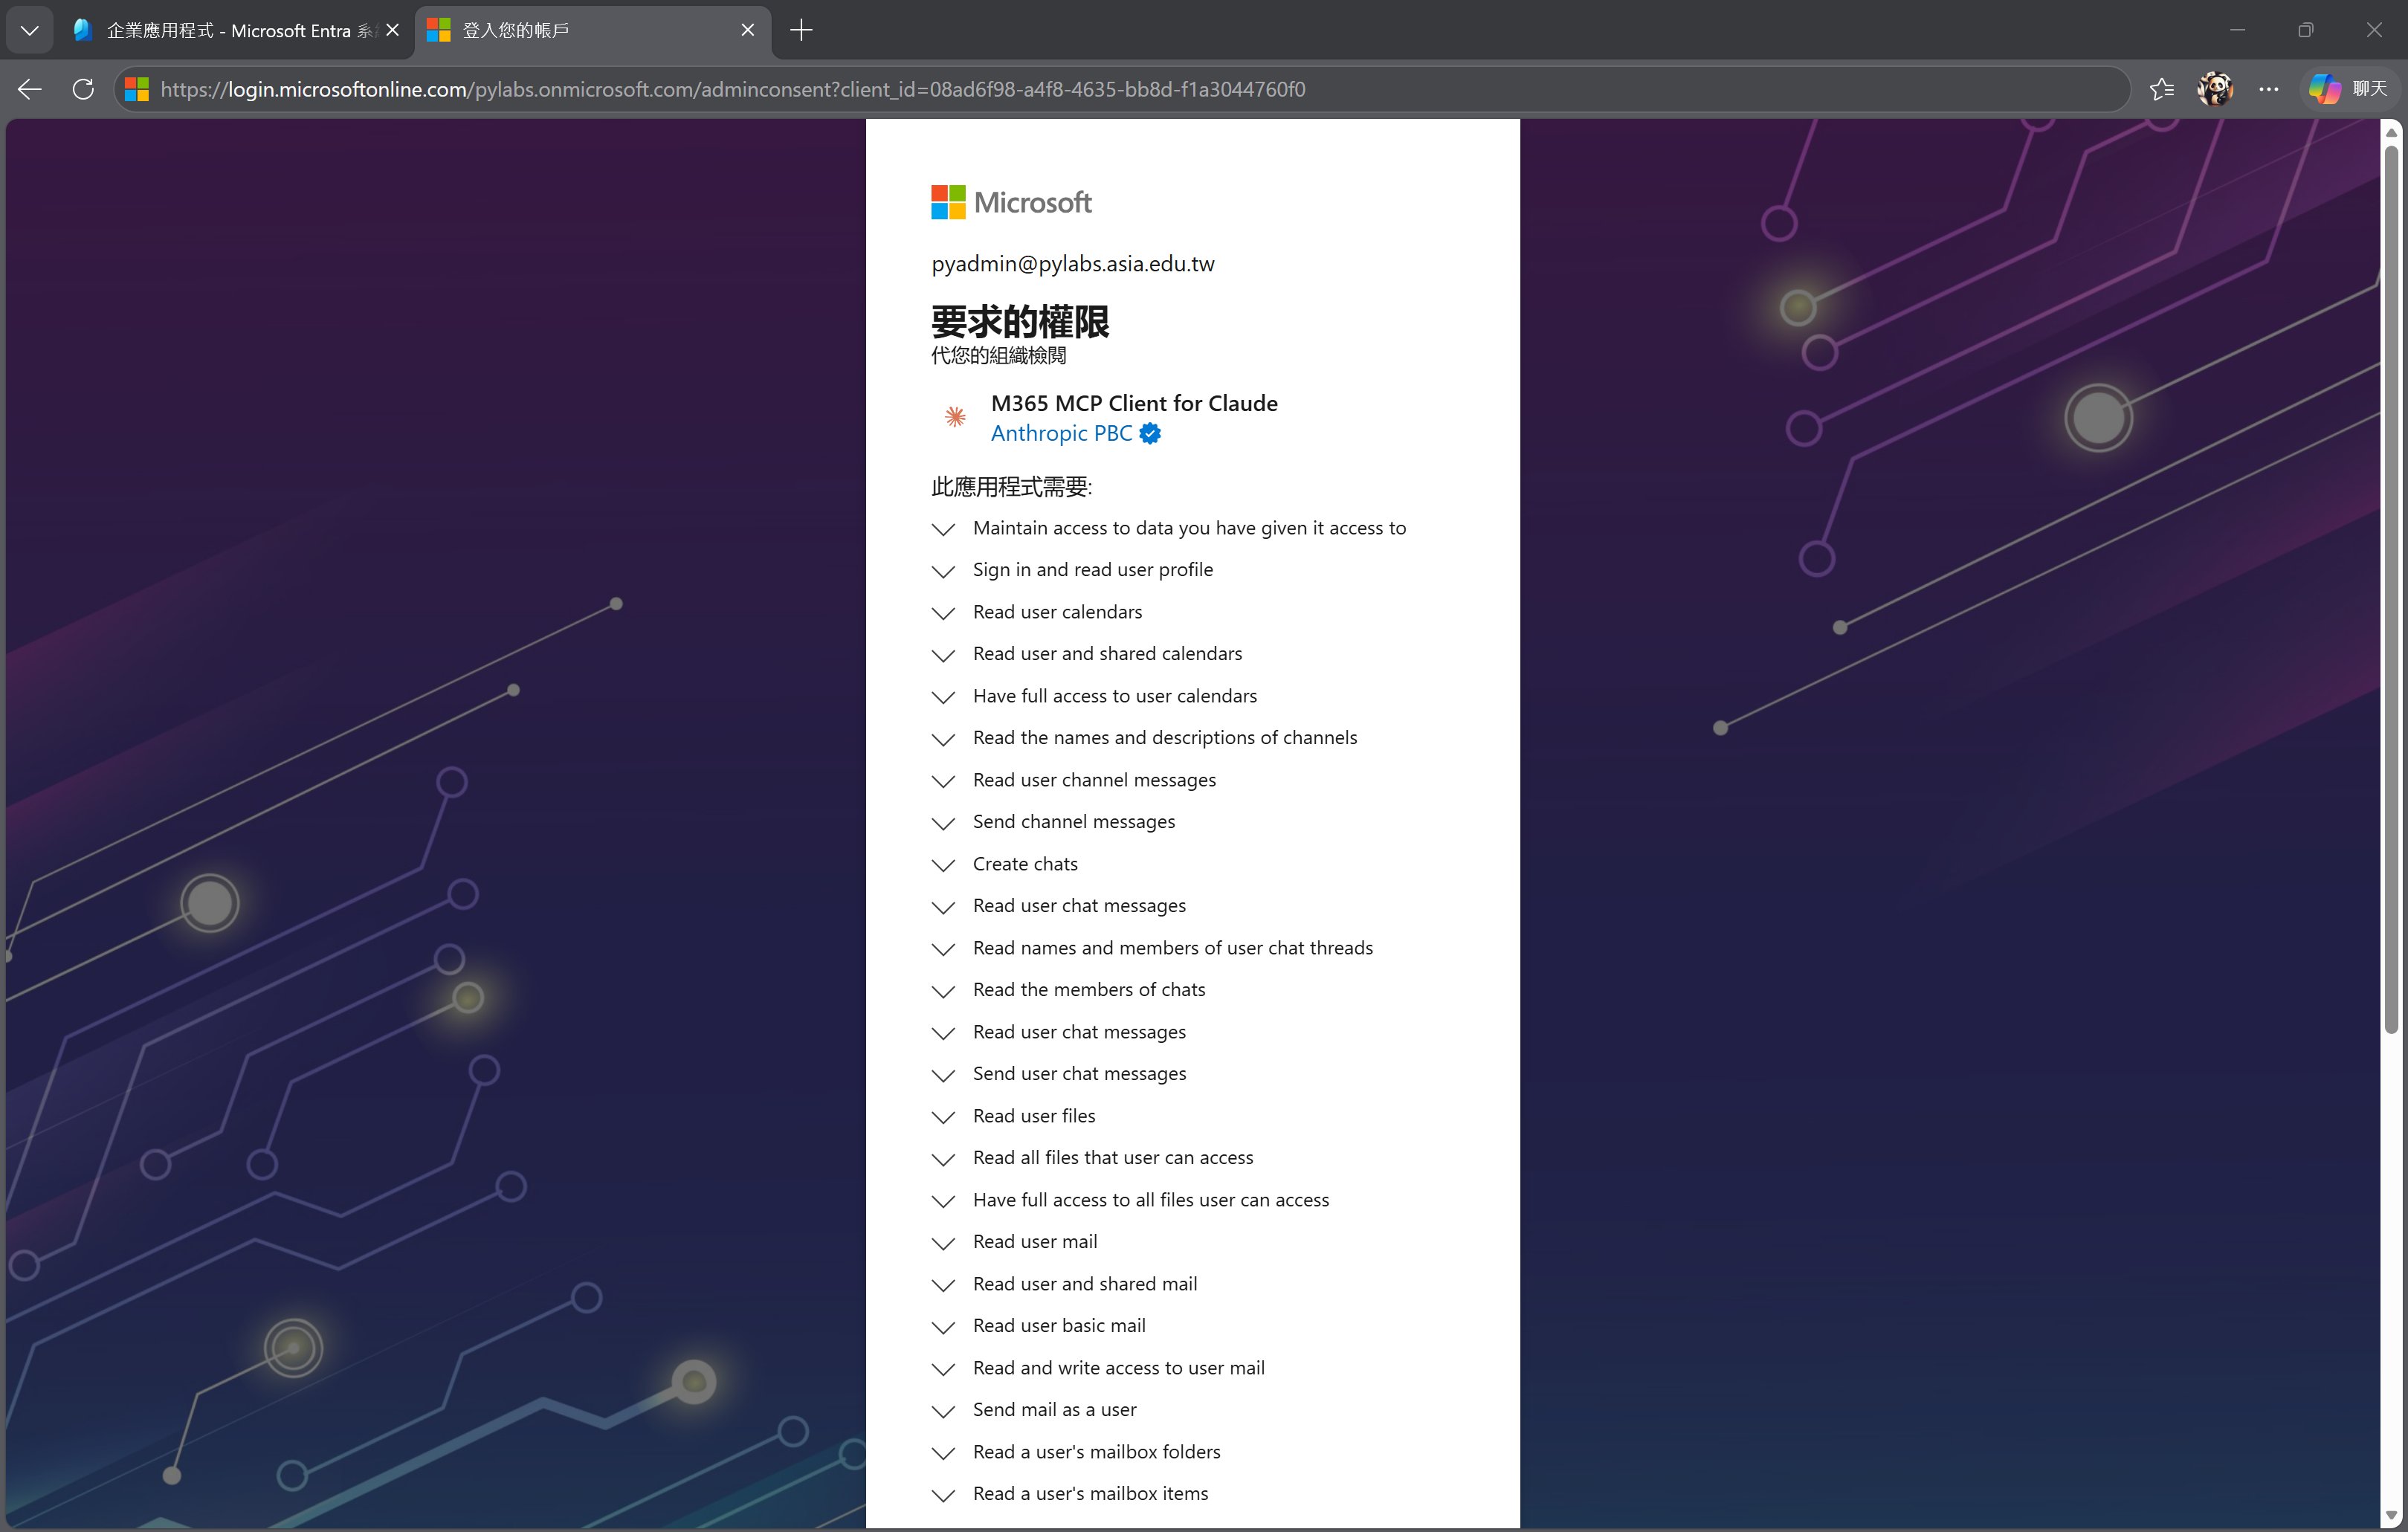Viewport: 2408px width, 1532px height.
Task: Click the page vertical scrollbar thumb
Action: tap(2391, 590)
